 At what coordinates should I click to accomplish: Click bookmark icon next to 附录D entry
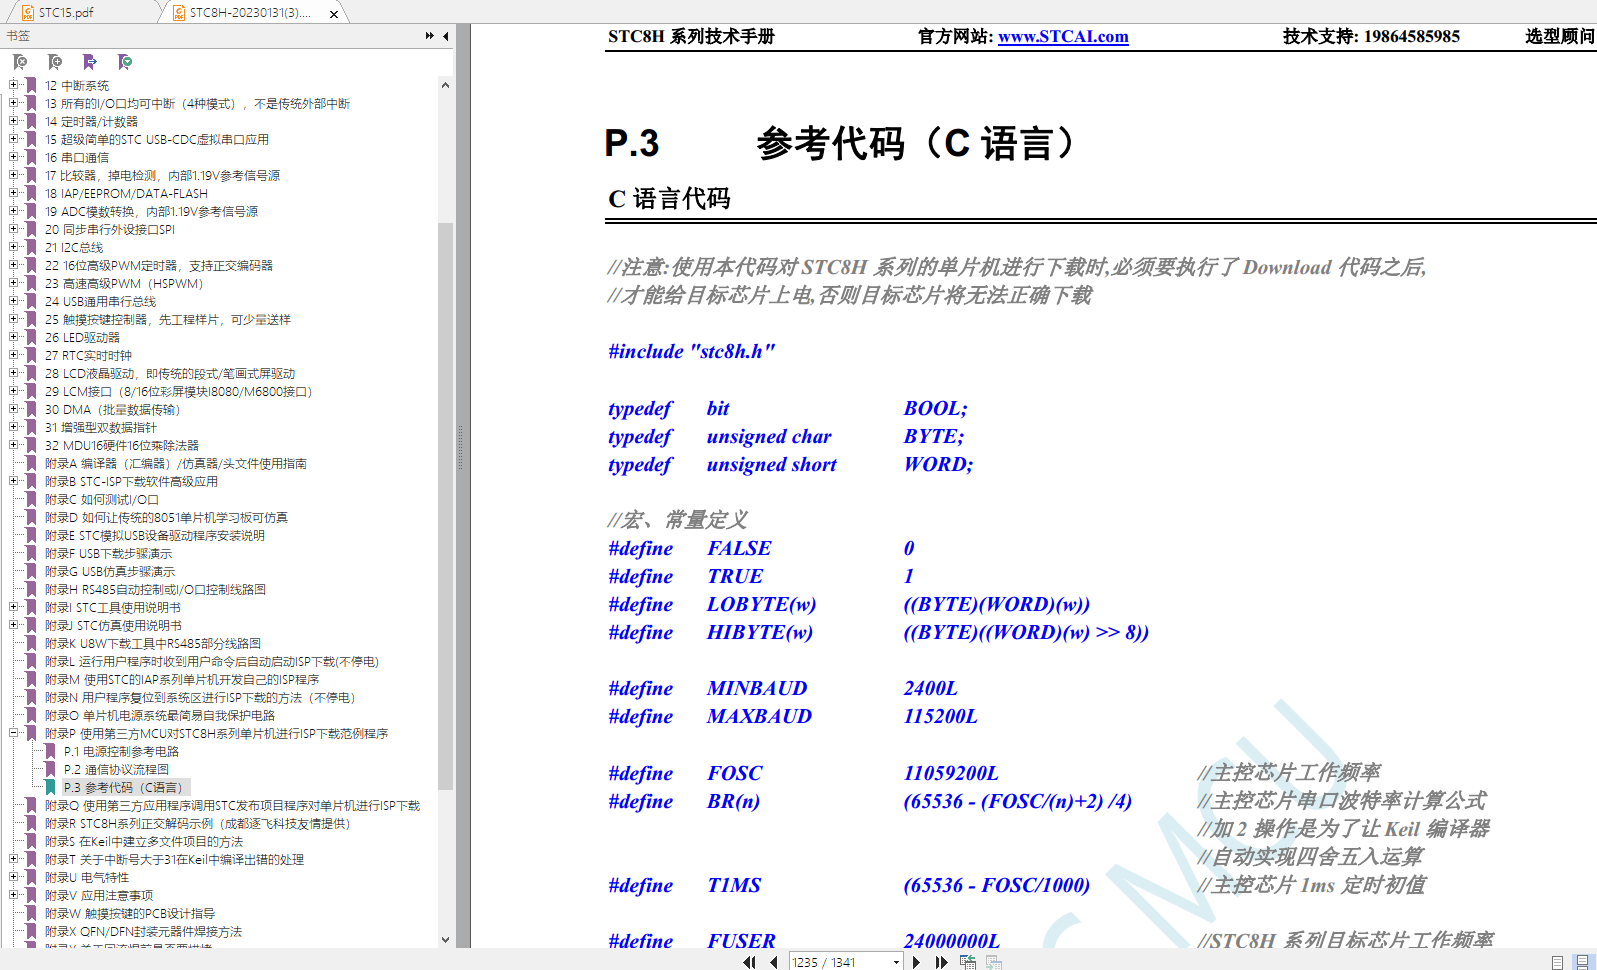click(x=32, y=517)
